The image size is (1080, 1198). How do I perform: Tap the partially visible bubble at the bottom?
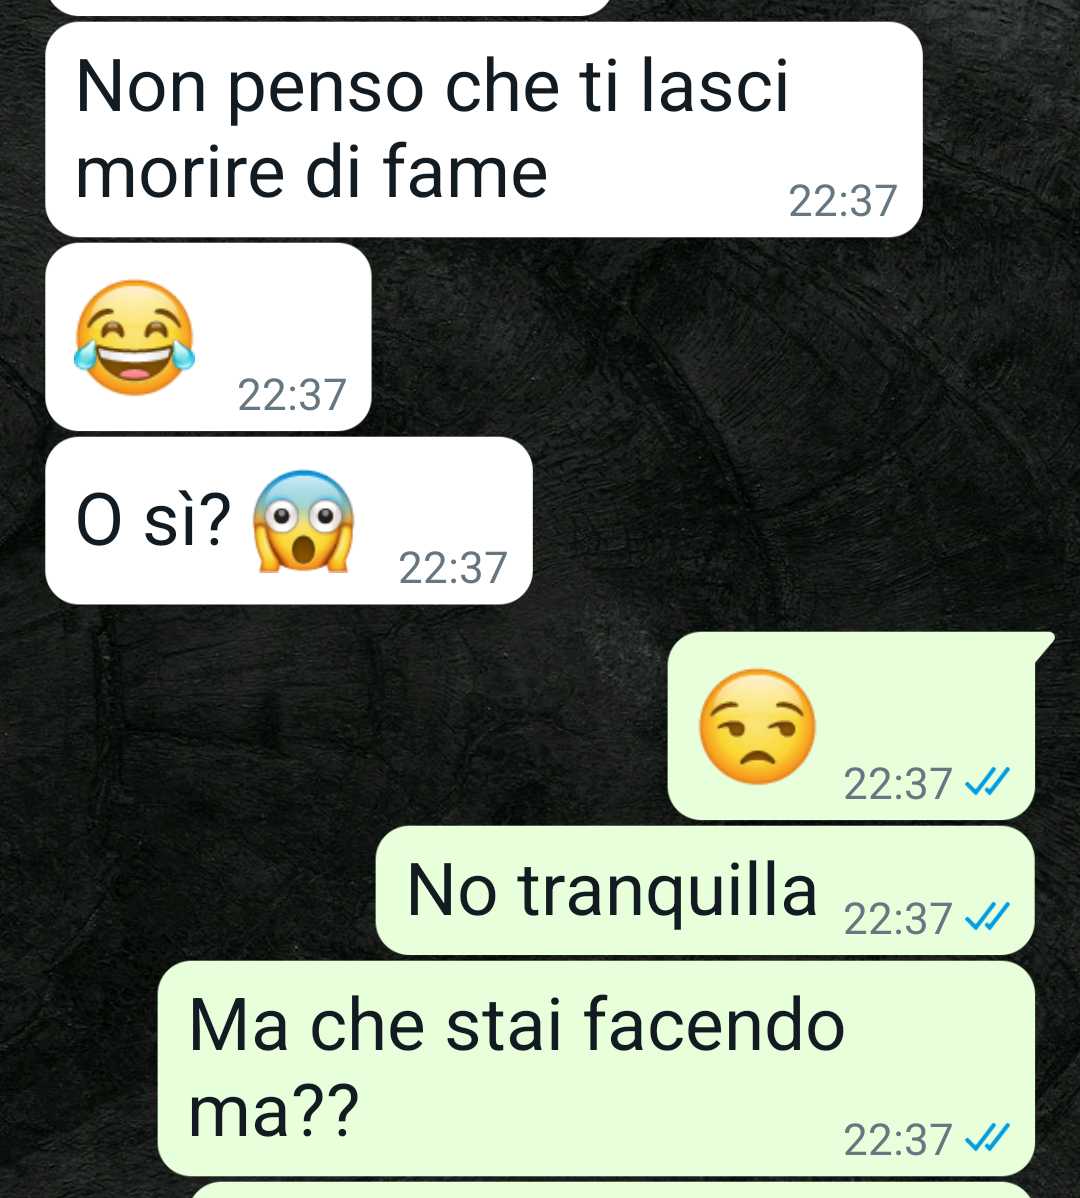(x=611, y=1190)
